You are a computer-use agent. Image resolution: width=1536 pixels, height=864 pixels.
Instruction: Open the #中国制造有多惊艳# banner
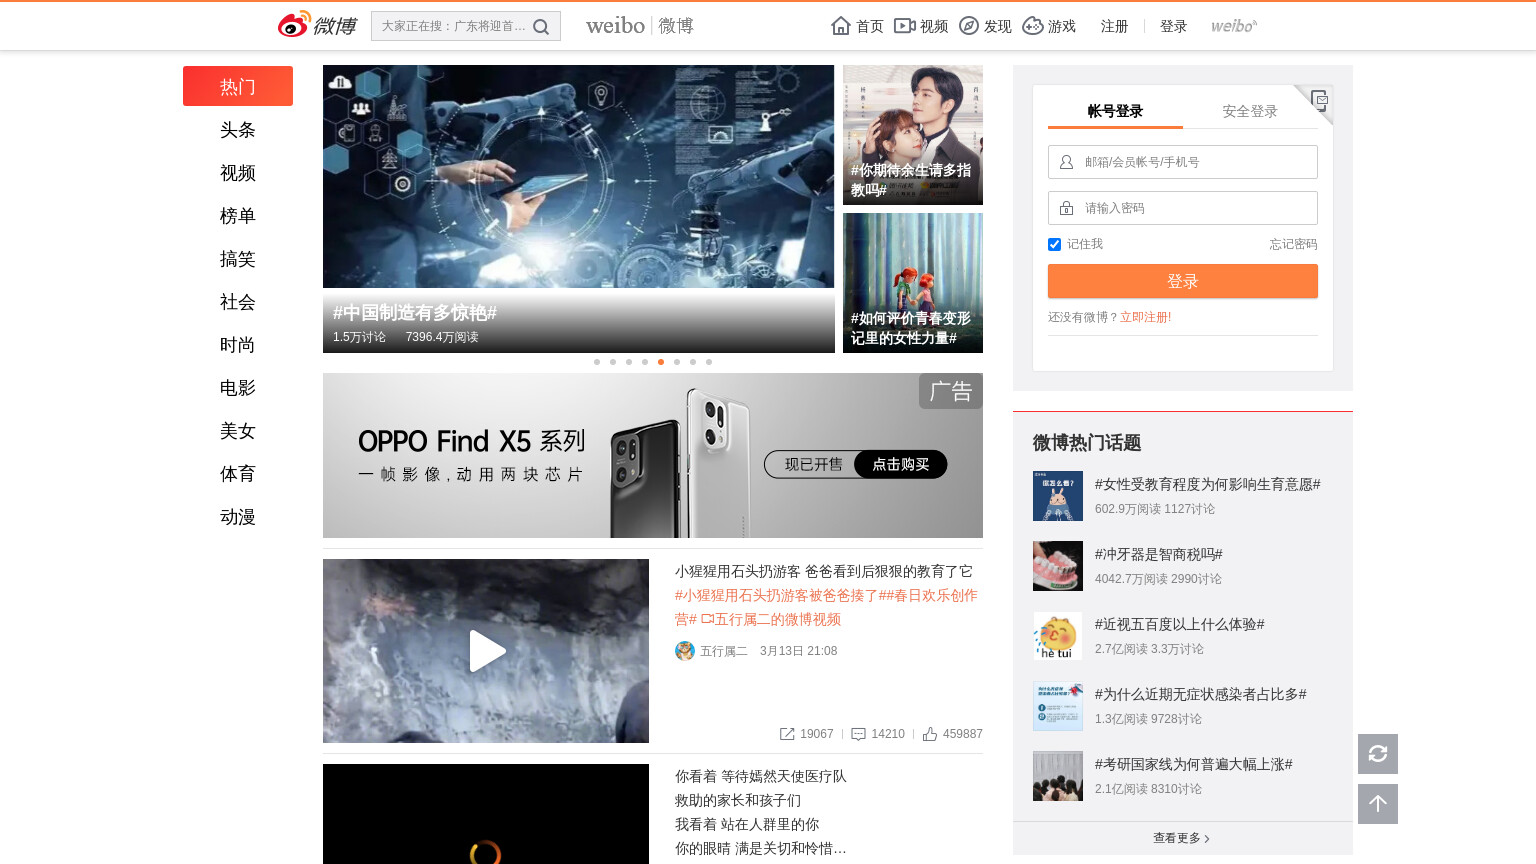click(578, 209)
